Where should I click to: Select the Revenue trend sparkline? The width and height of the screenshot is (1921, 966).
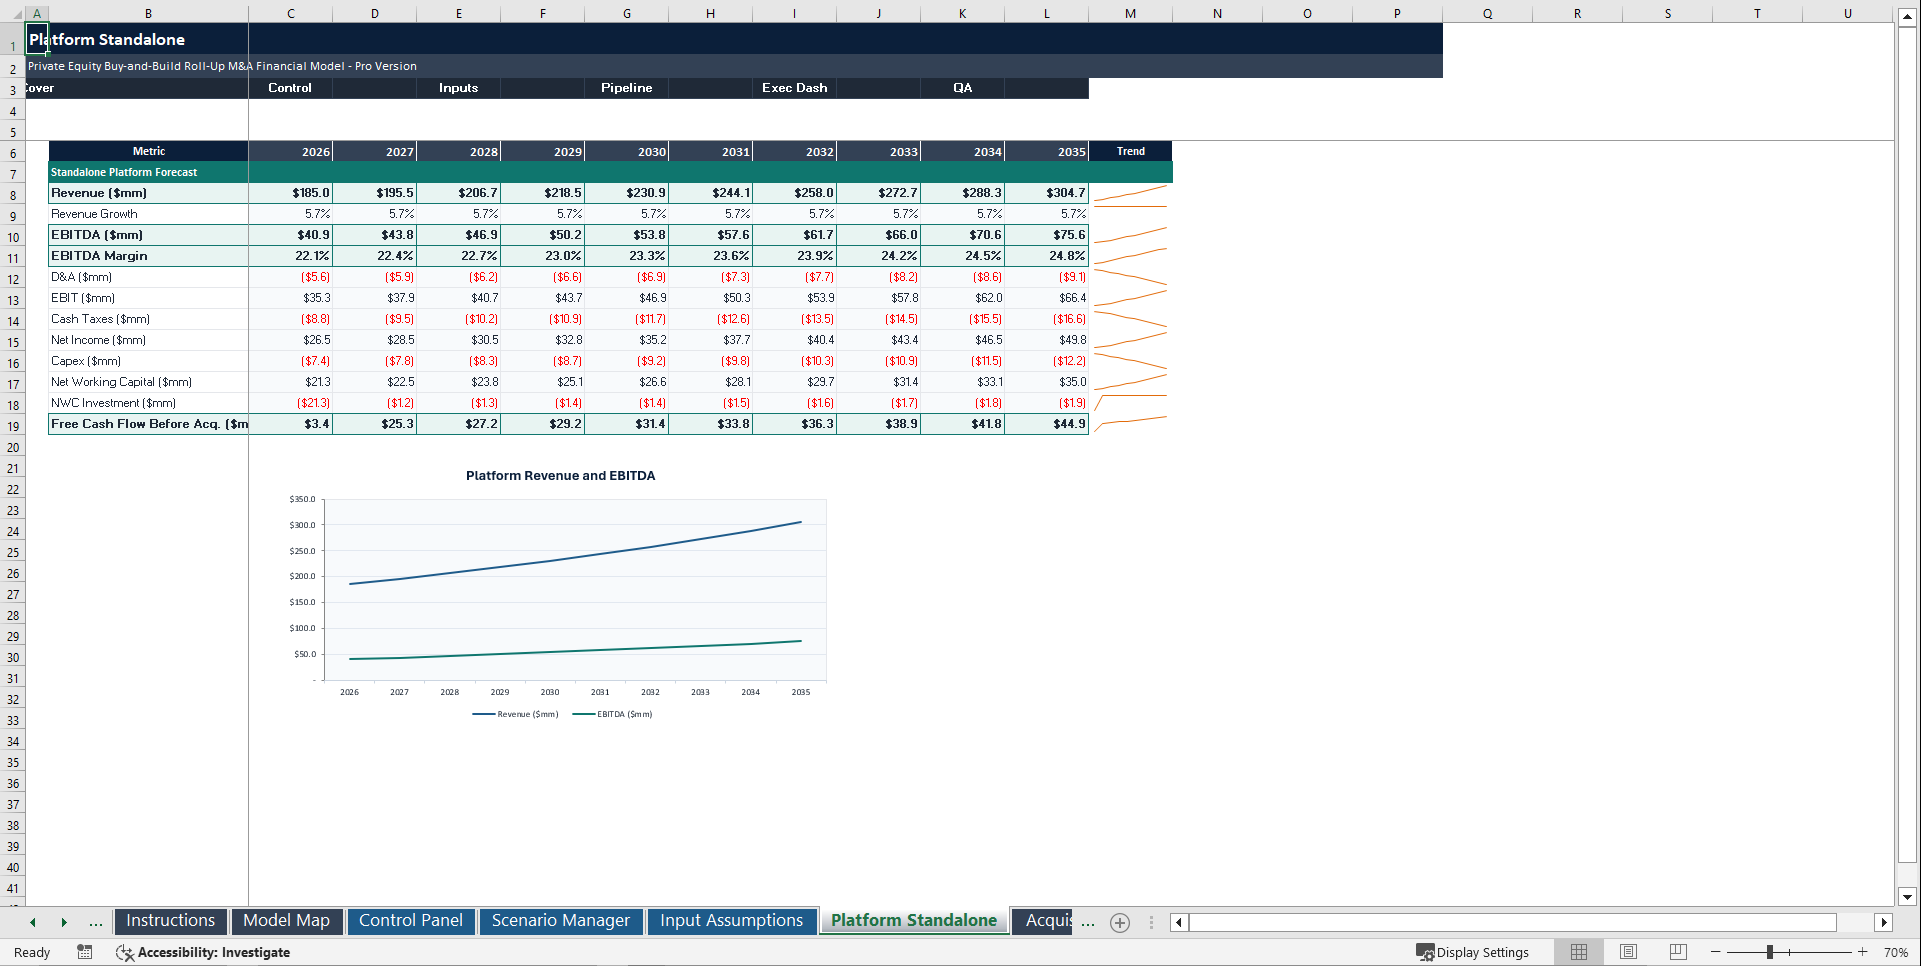[x=1130, y=193]
